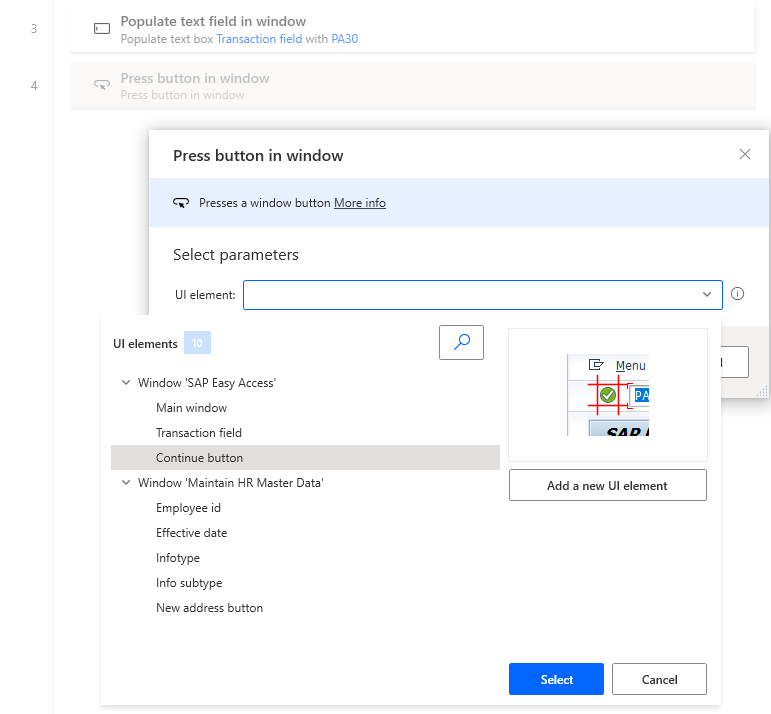Click the press-button icon on step 4
Viewport: 771px width, 714px height.
point(102,85)
